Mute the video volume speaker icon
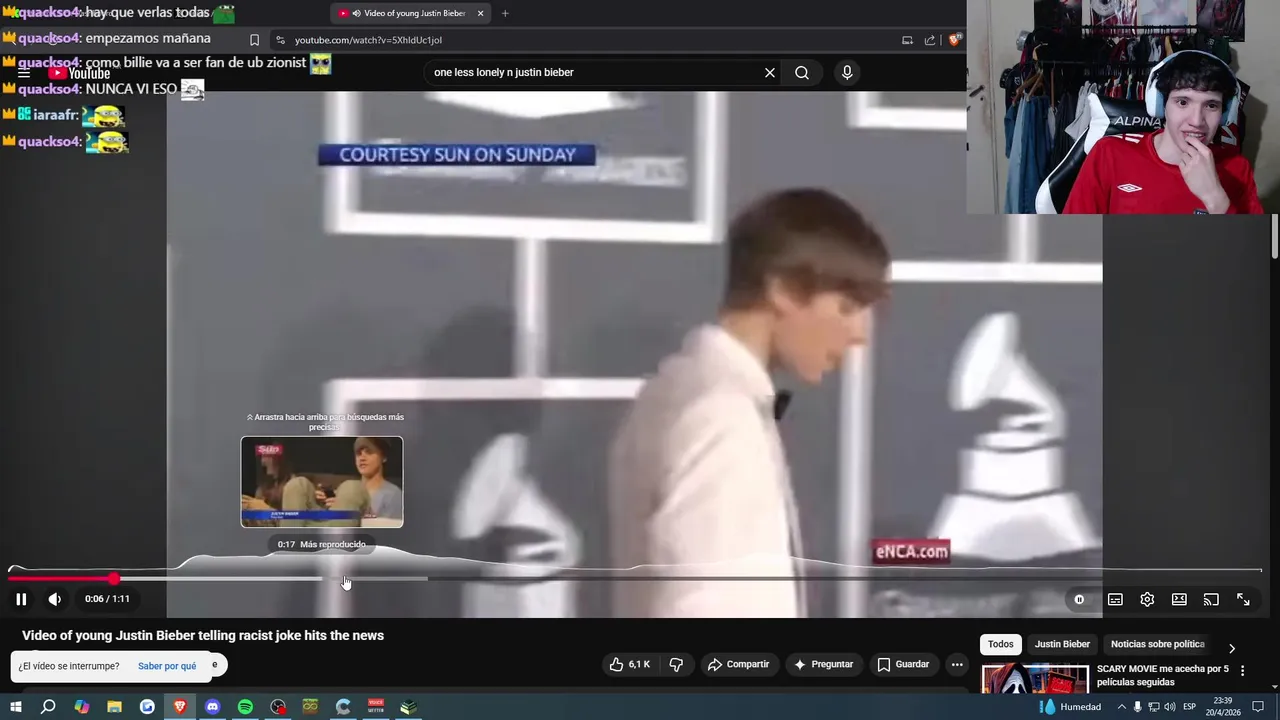 pyautogui.click(x=55, y=599)
